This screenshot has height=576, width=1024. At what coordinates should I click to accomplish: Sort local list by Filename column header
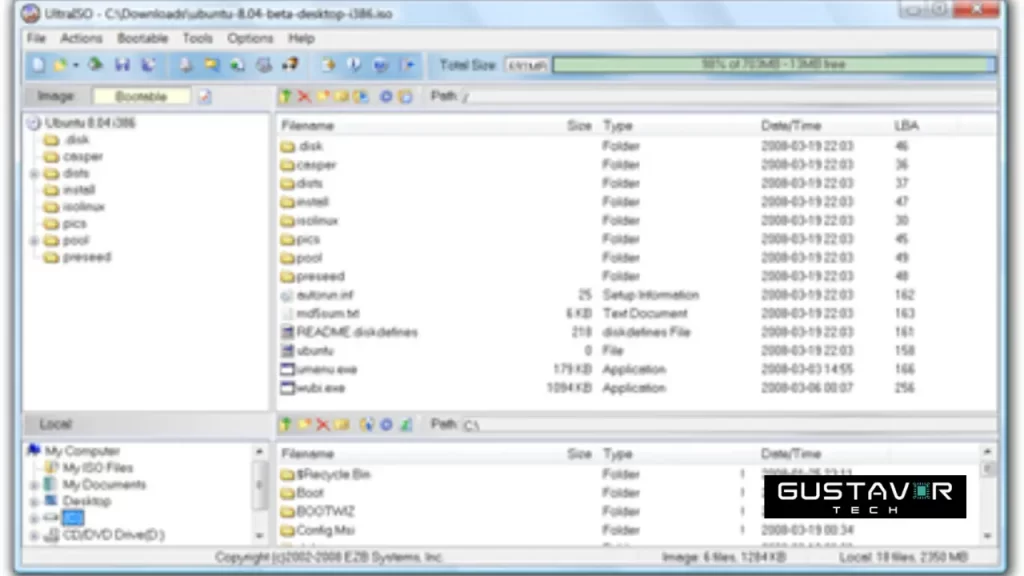[x=308, y=454]
